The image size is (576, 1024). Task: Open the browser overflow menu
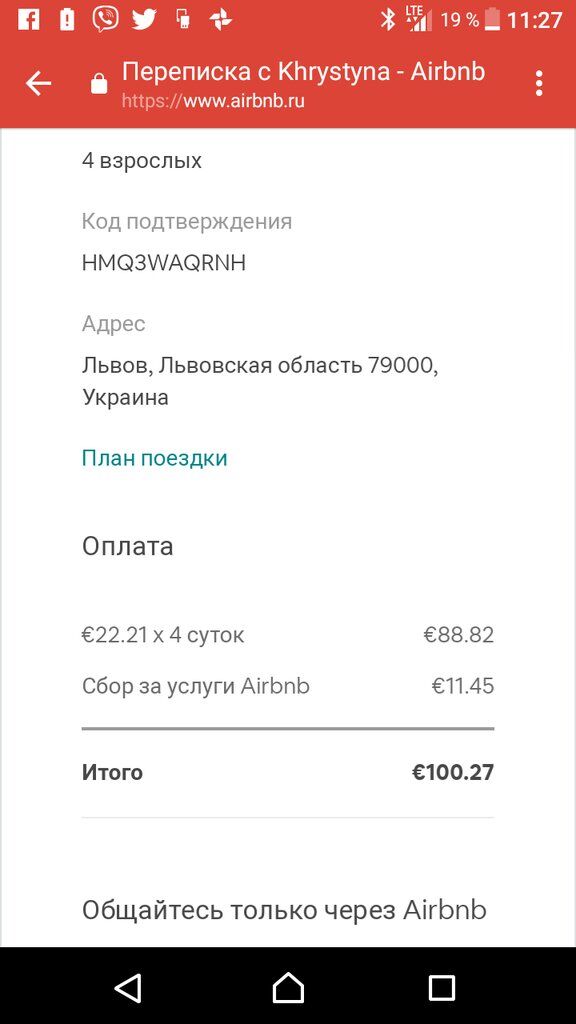(538, 84)
